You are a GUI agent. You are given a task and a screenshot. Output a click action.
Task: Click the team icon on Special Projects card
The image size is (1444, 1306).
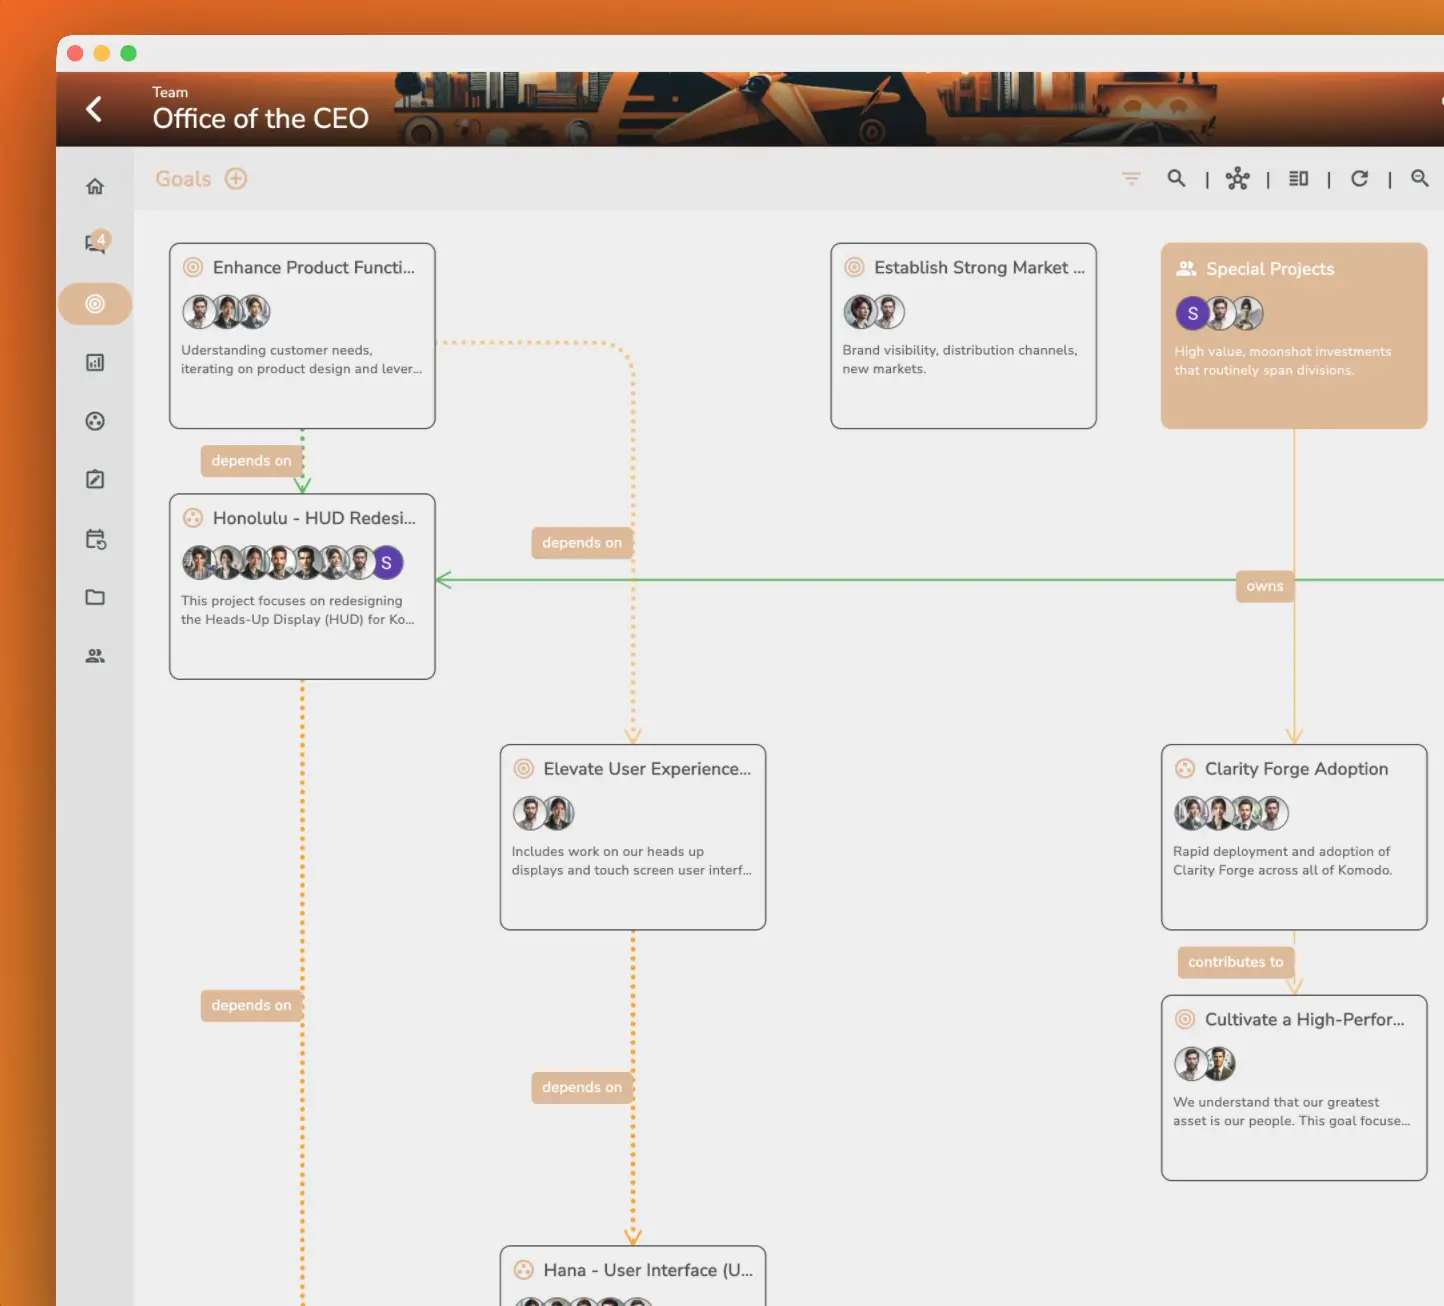point(1186,268)
